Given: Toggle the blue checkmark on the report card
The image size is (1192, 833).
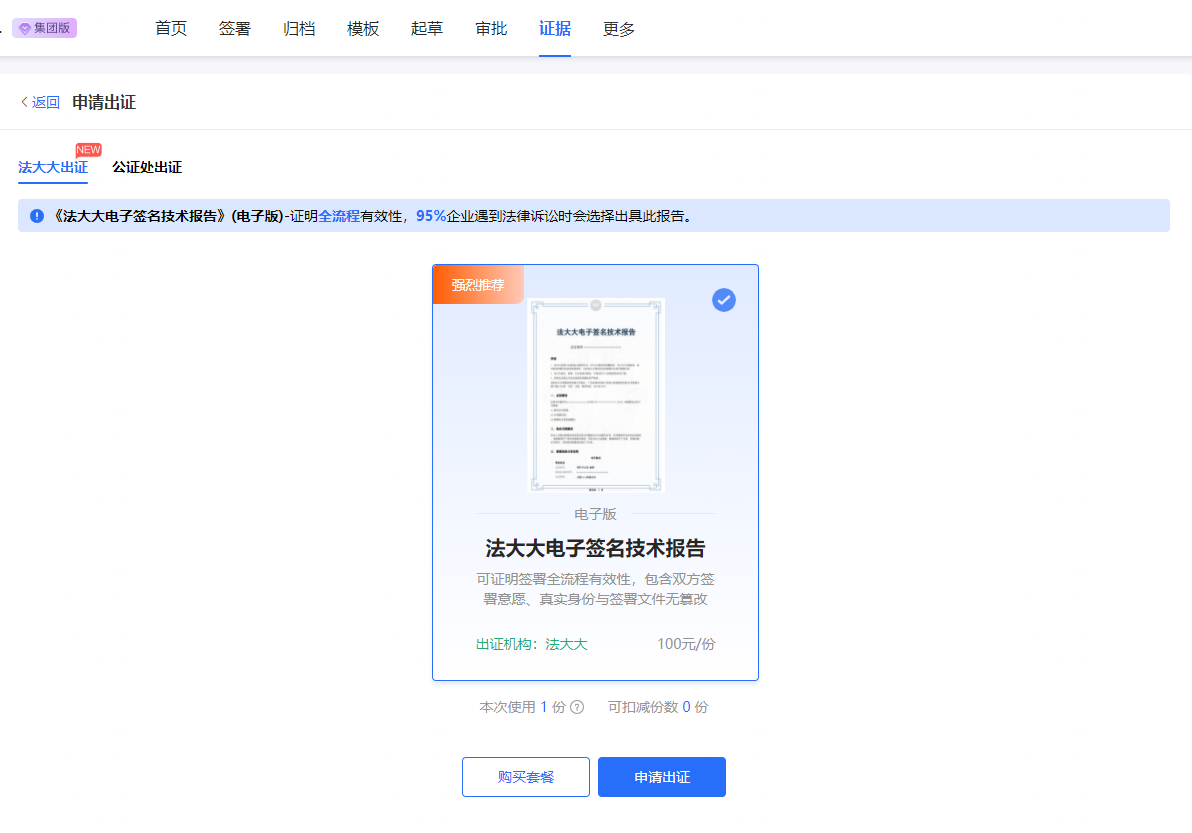Looking at the screenshot, I should pyautogui.click(x=724, y=300).
